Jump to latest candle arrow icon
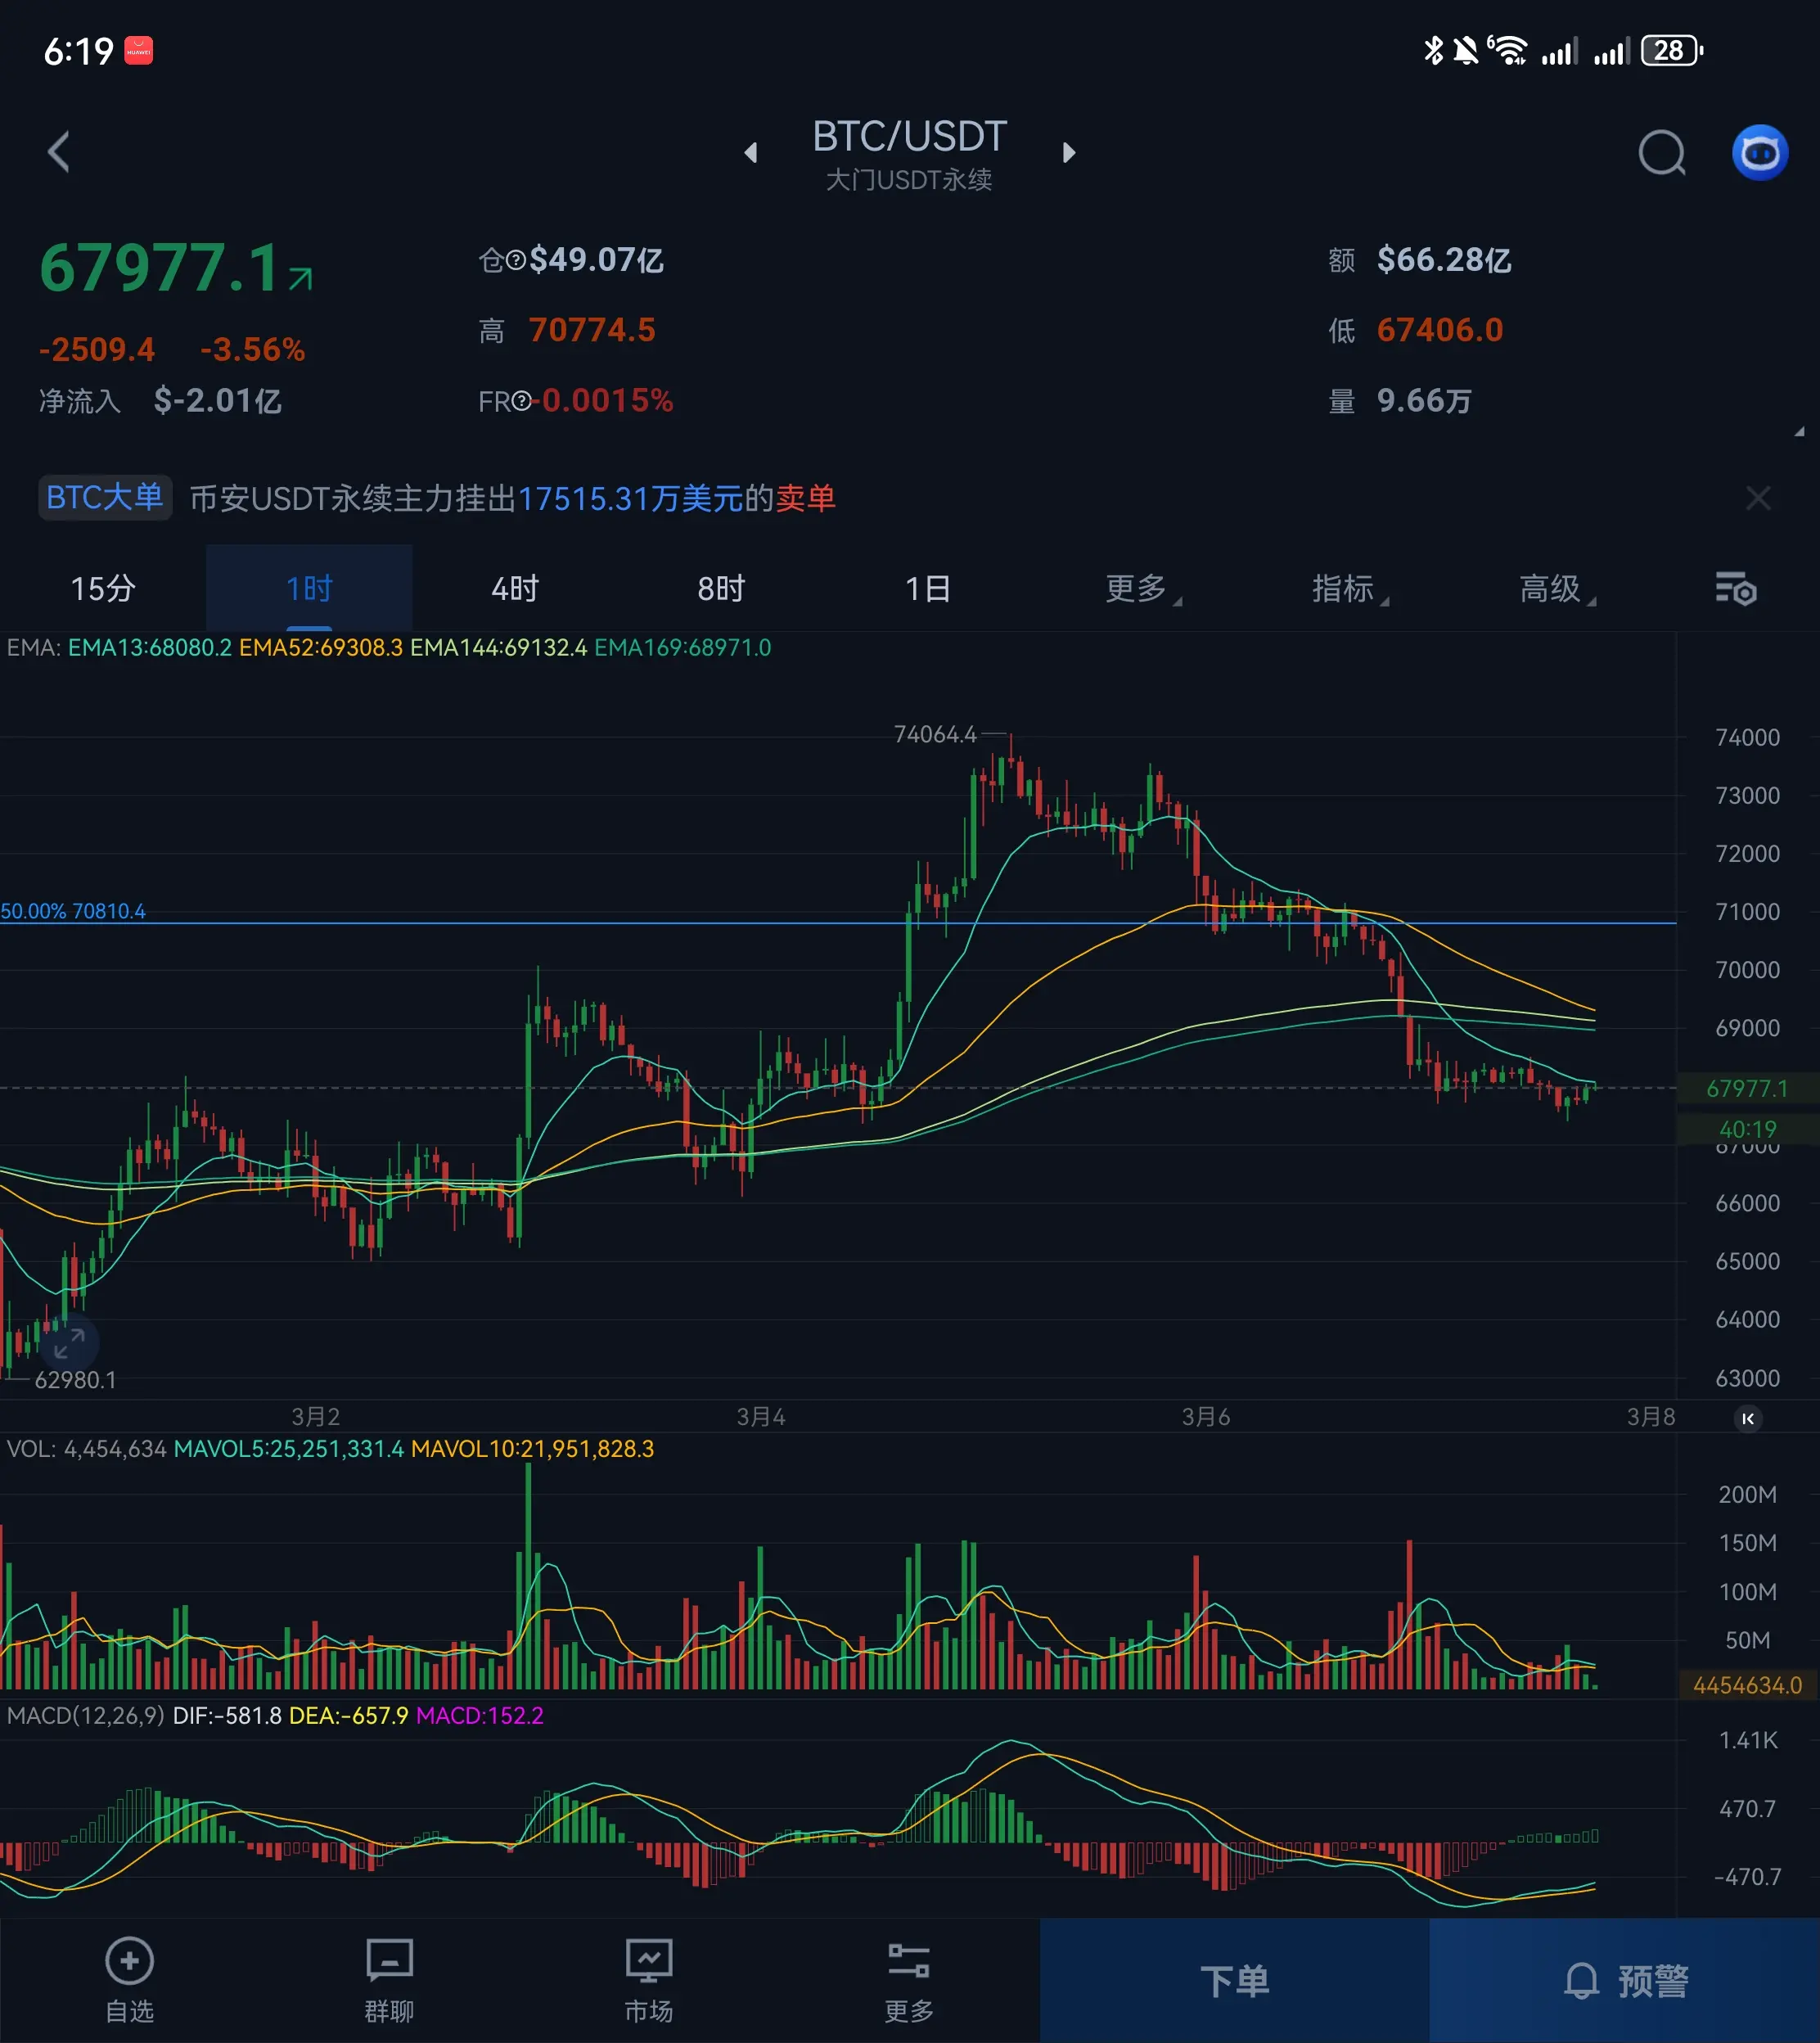This screenshot has height=2043, width=1820. tap(1747, 1418)
